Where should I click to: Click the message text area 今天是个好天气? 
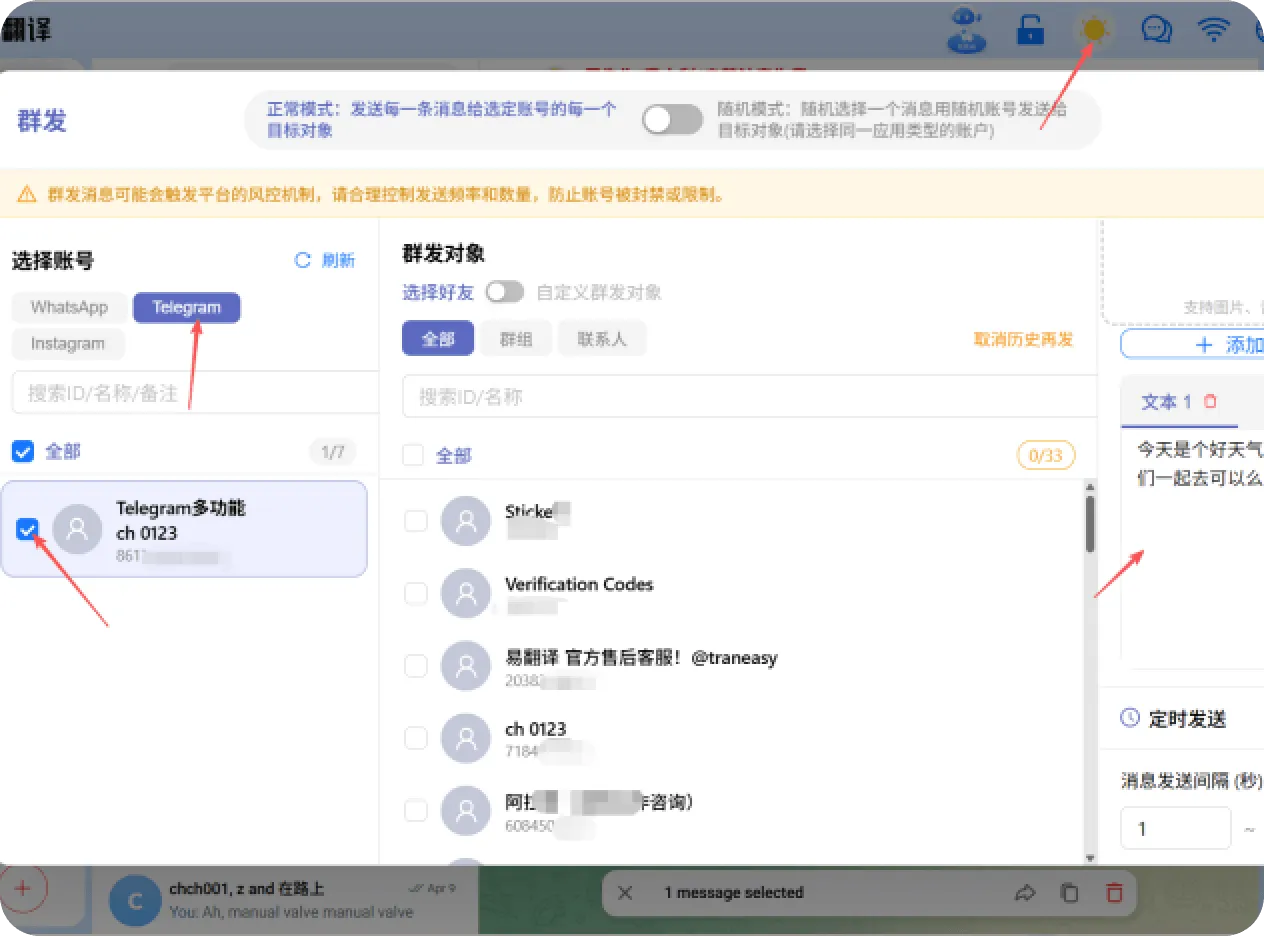click(x=1192, y=550)
